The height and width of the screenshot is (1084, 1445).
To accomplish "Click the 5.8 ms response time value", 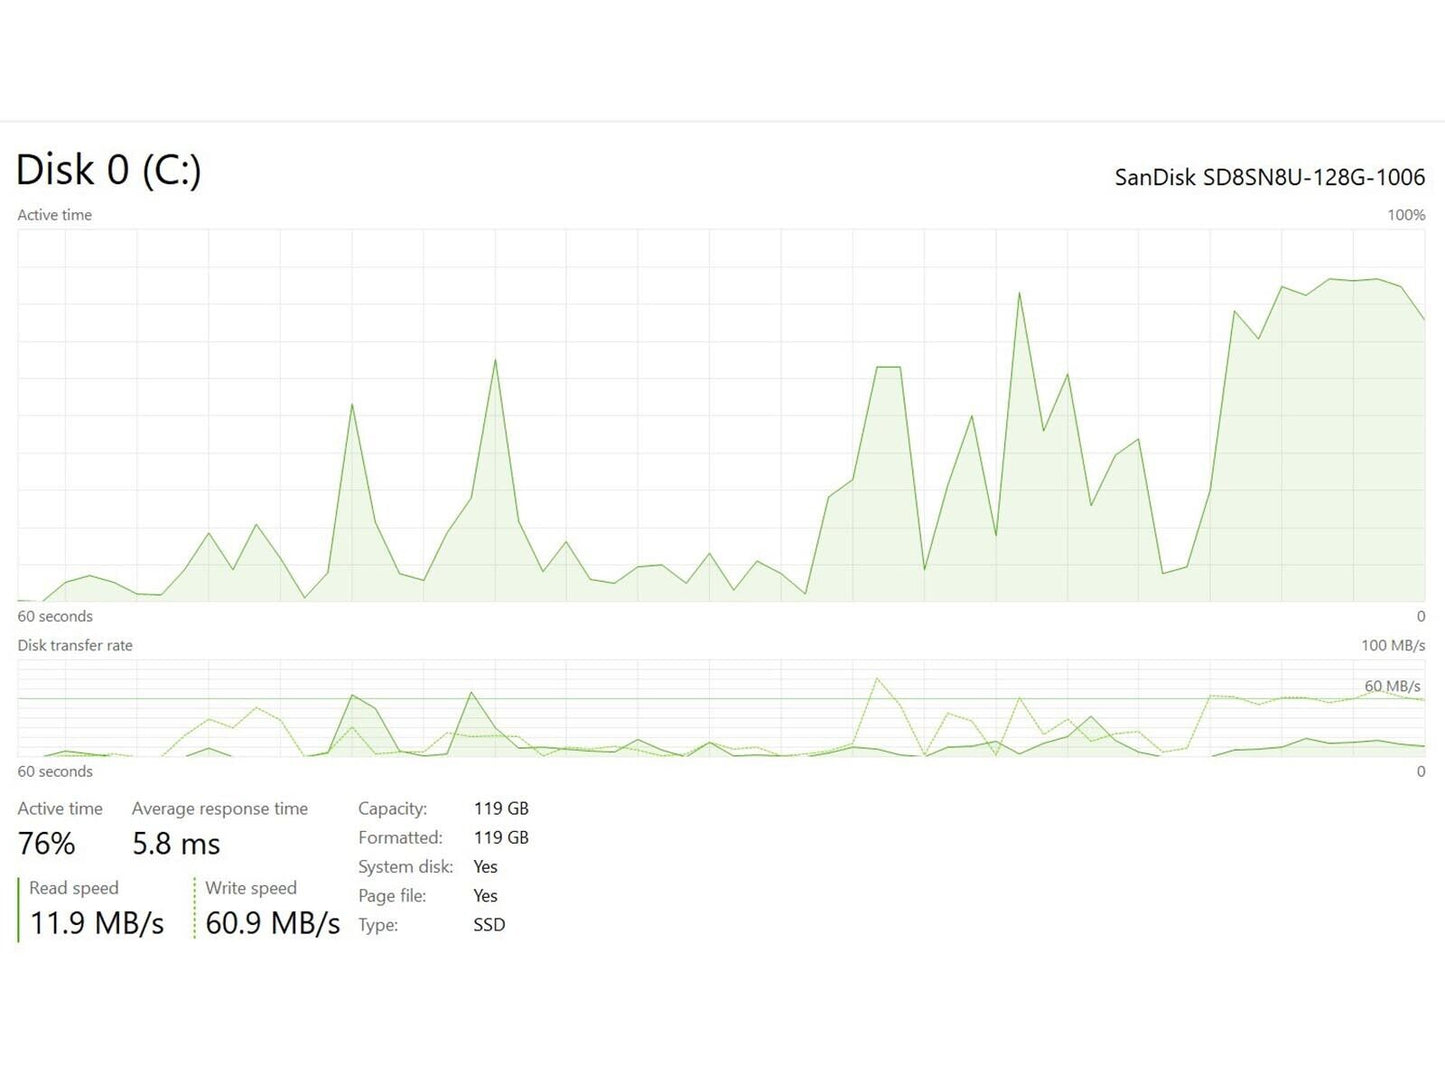I will click(x=176, y=844).
